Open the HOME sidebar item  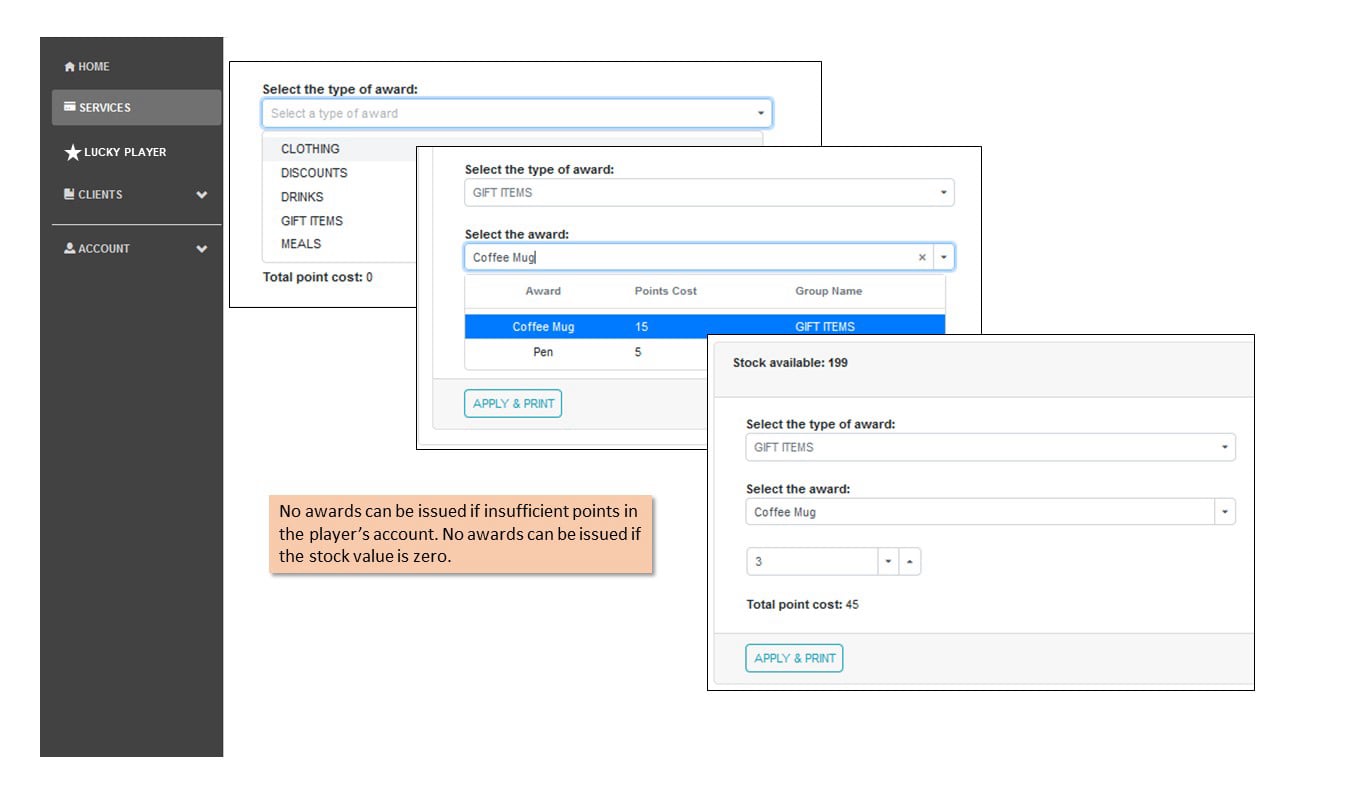tap(87, 67)
